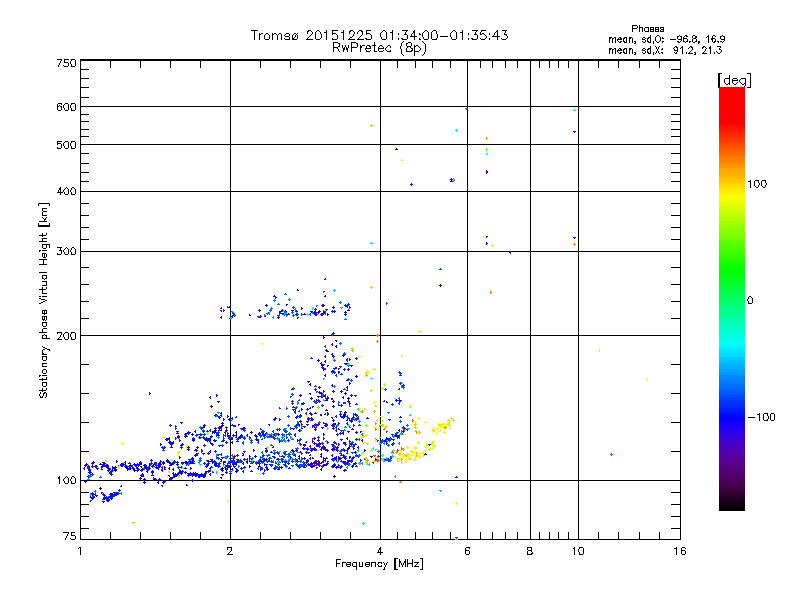Click the '500' y-axis label
This screenshot has width=800, height=600.
pos(66,145)
